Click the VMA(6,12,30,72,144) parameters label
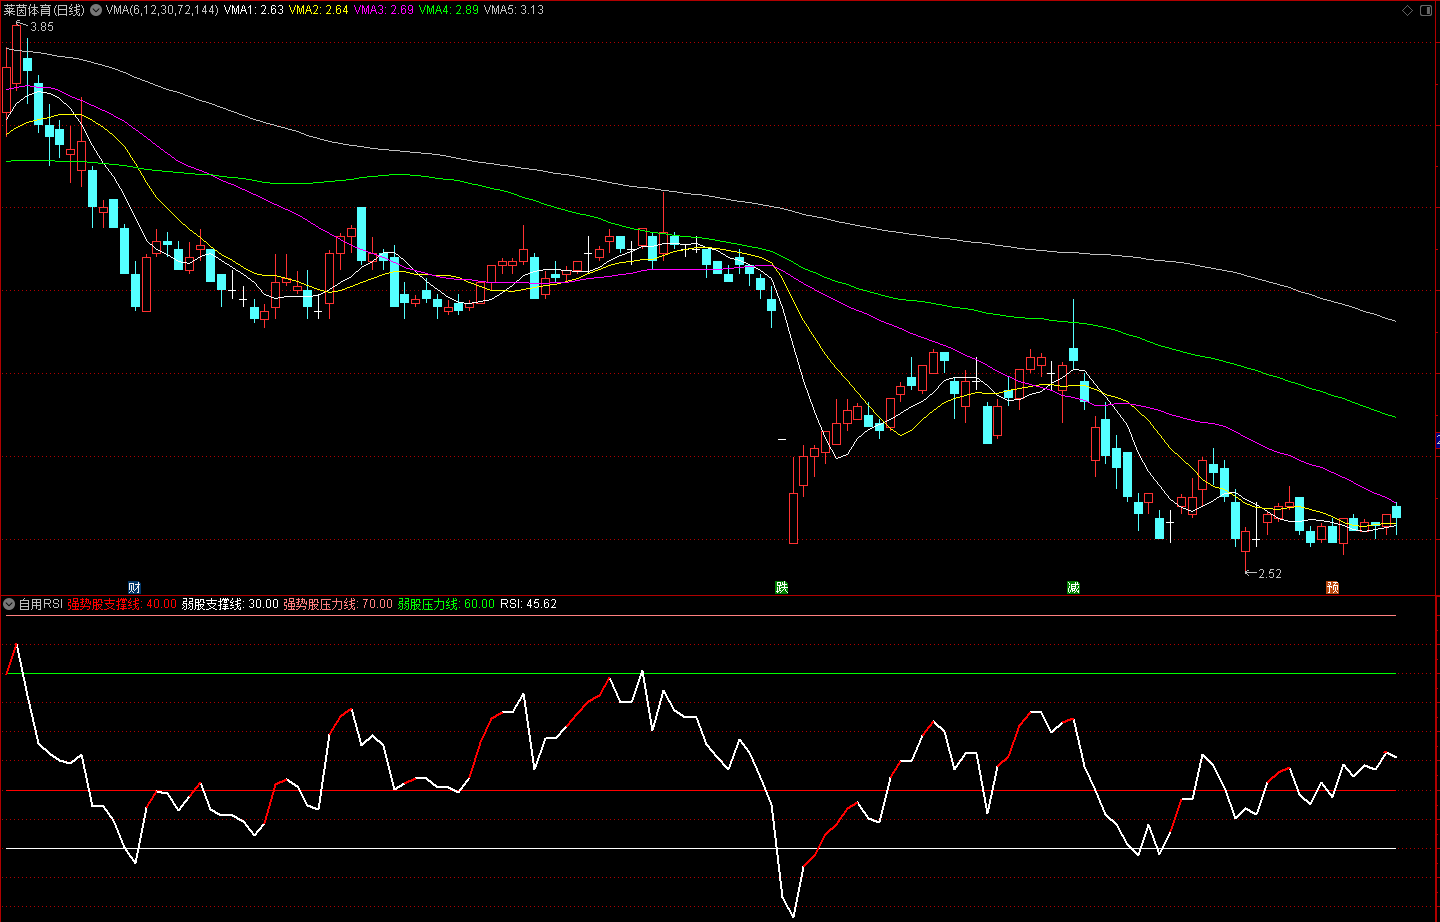 [x=162, y=10]
